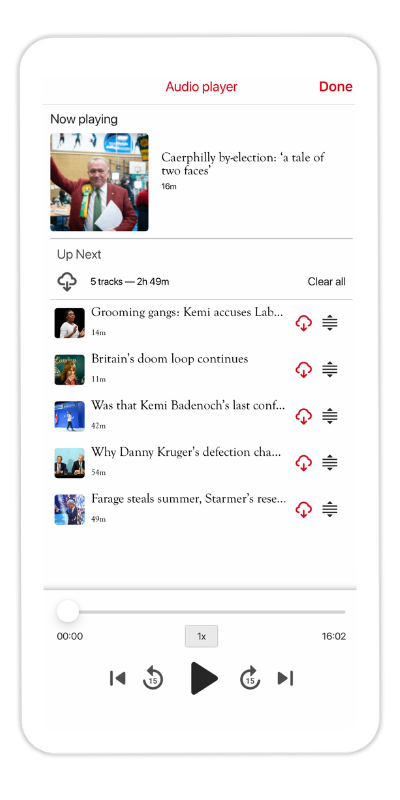The width and height of the screenshot is (400, 800).
Task: Open the Caerphilly by-election artwork thumbnail
Action: (x=99, y=182)
